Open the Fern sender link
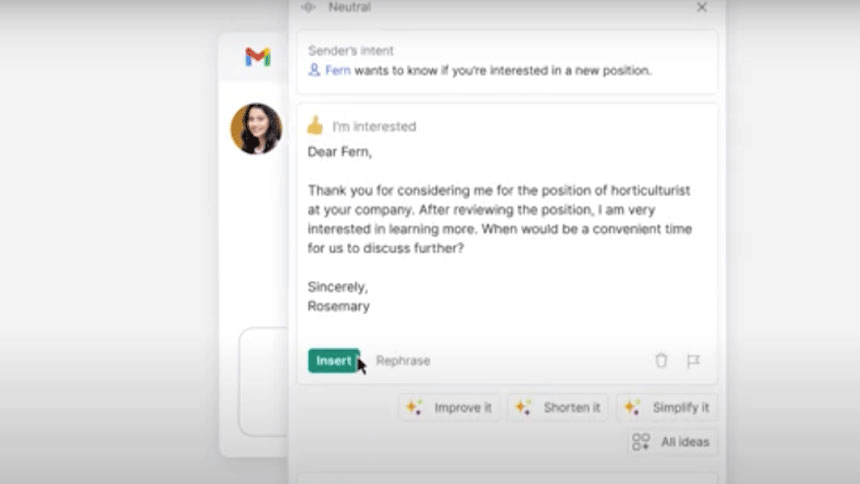 337,71
